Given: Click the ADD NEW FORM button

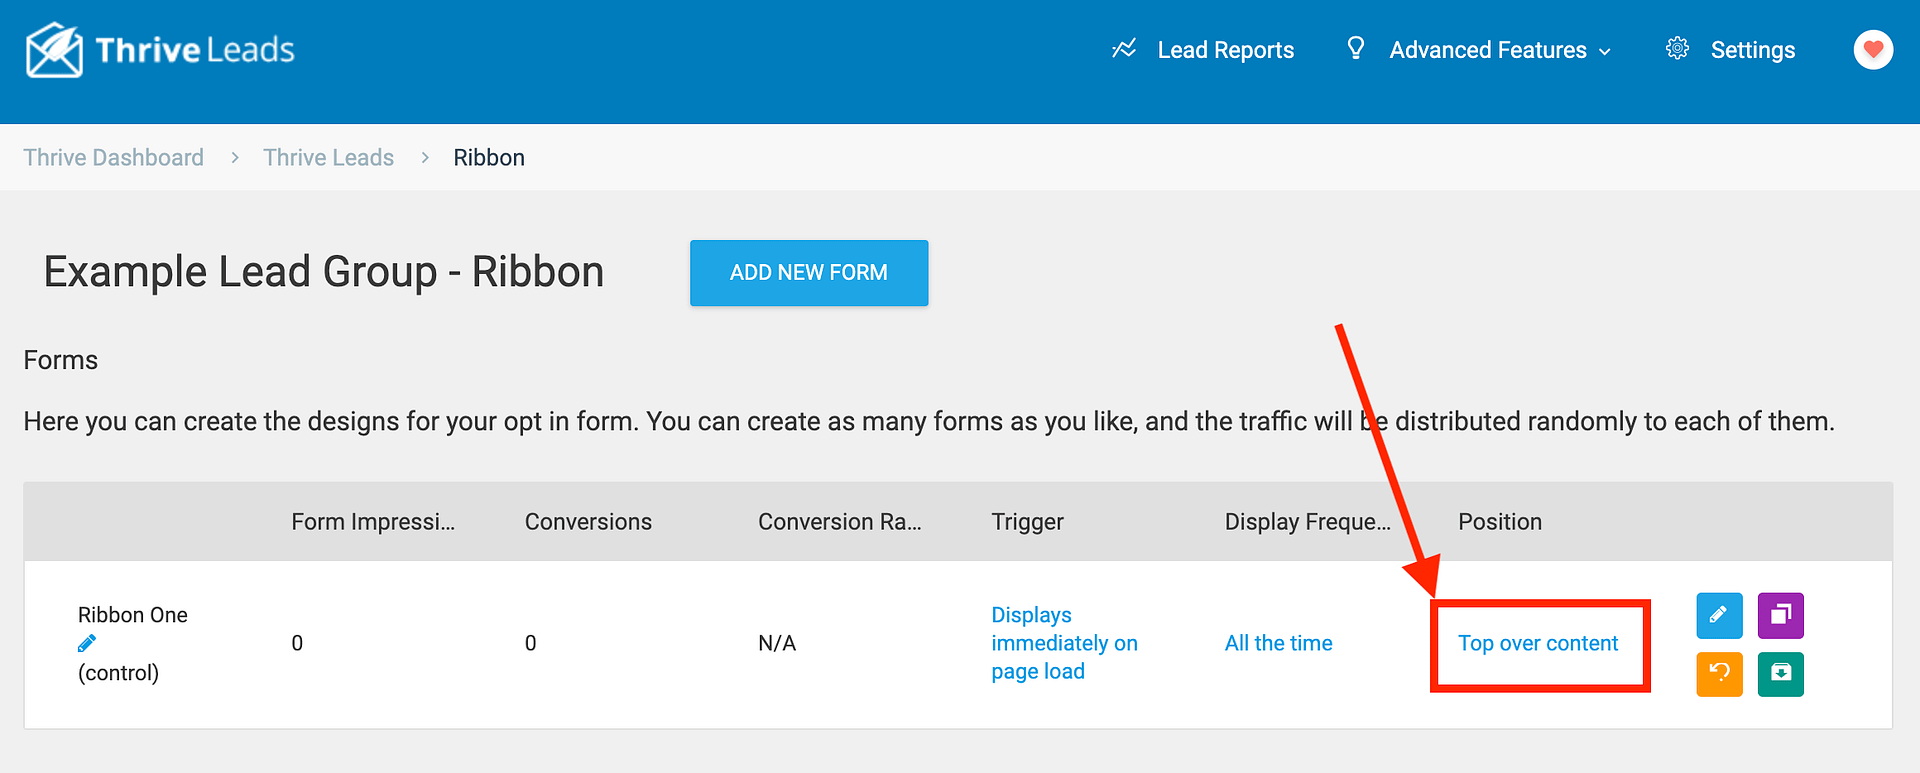Looking at the screenshot, I should pos(809,272).
